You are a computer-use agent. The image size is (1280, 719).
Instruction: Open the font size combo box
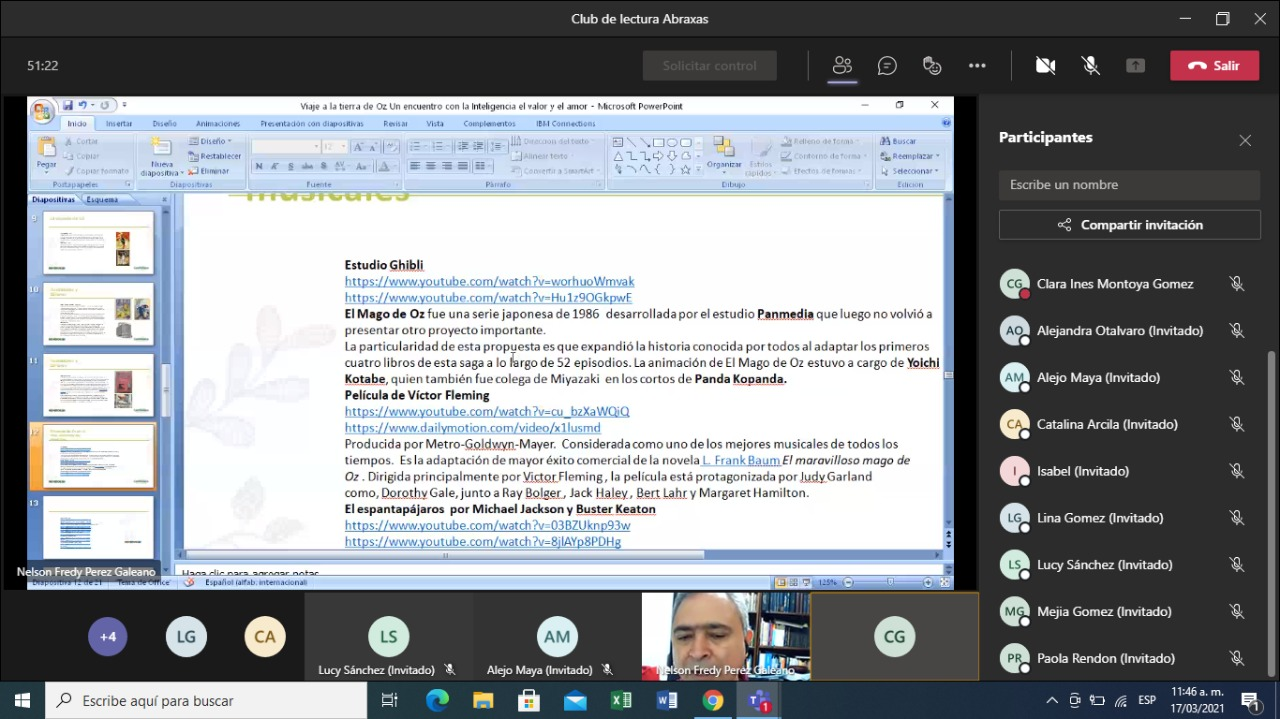tap(334, 147)
